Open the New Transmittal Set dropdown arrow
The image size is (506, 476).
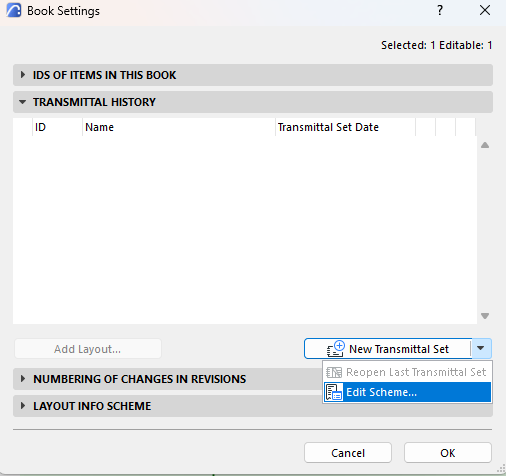pyautogui.click(x=481, y=348)
